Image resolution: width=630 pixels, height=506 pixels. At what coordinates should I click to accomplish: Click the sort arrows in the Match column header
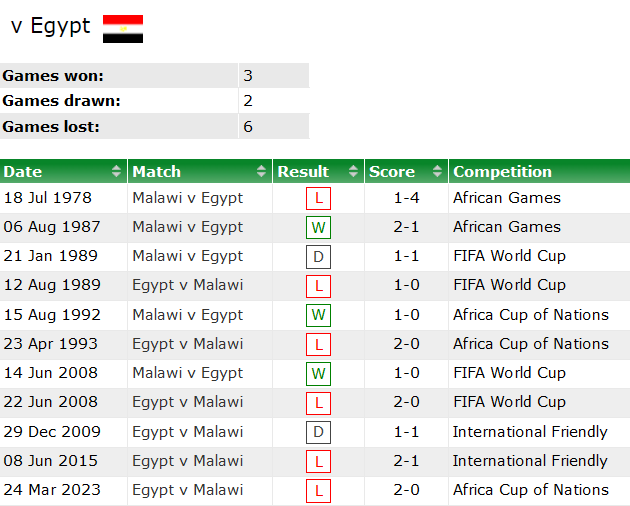pos(262,172)
